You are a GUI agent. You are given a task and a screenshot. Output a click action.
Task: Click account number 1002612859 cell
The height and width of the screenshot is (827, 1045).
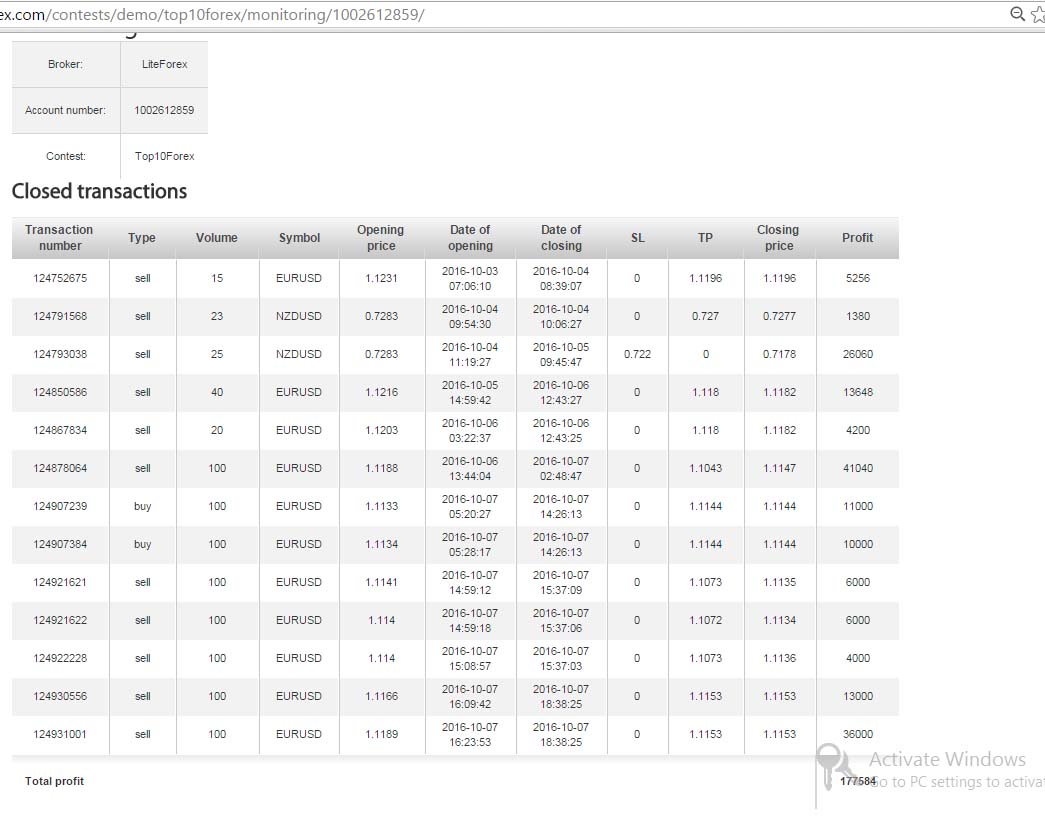(164, 110)
